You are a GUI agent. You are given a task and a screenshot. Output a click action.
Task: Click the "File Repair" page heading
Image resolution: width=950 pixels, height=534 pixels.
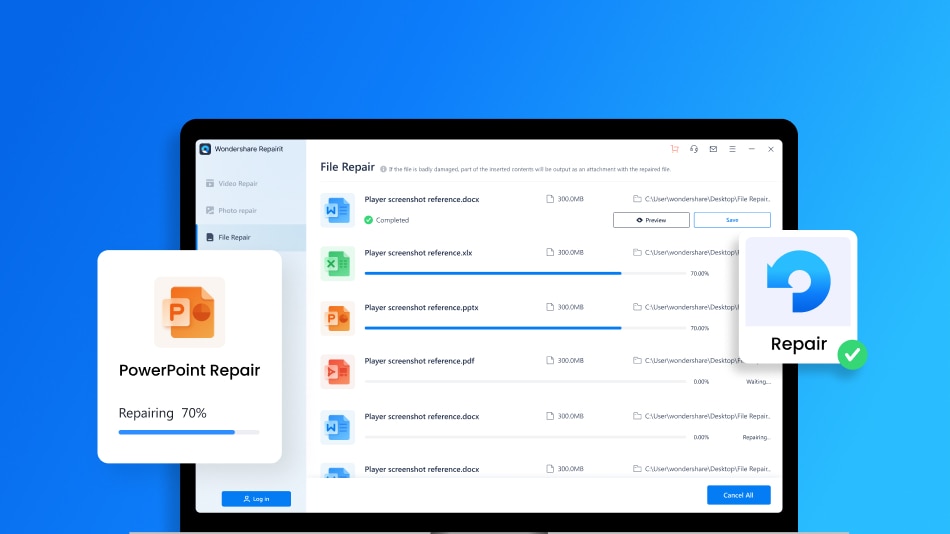[x=347, y=167]
